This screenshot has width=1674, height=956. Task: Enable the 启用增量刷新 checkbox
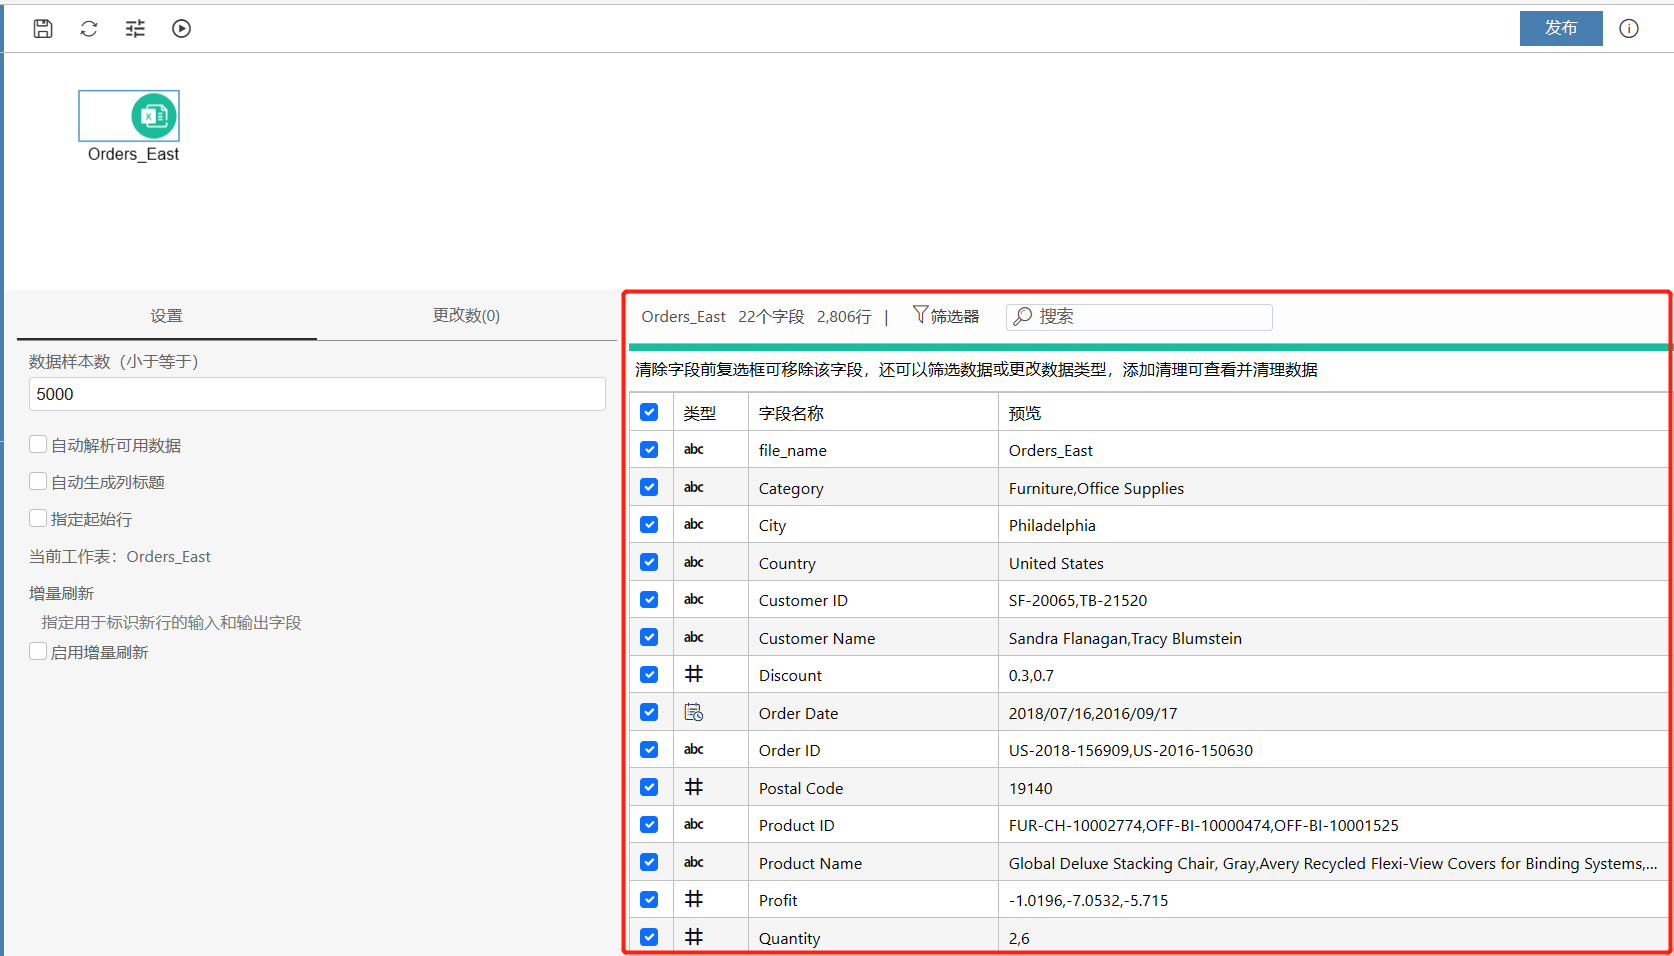coord(38,651)
